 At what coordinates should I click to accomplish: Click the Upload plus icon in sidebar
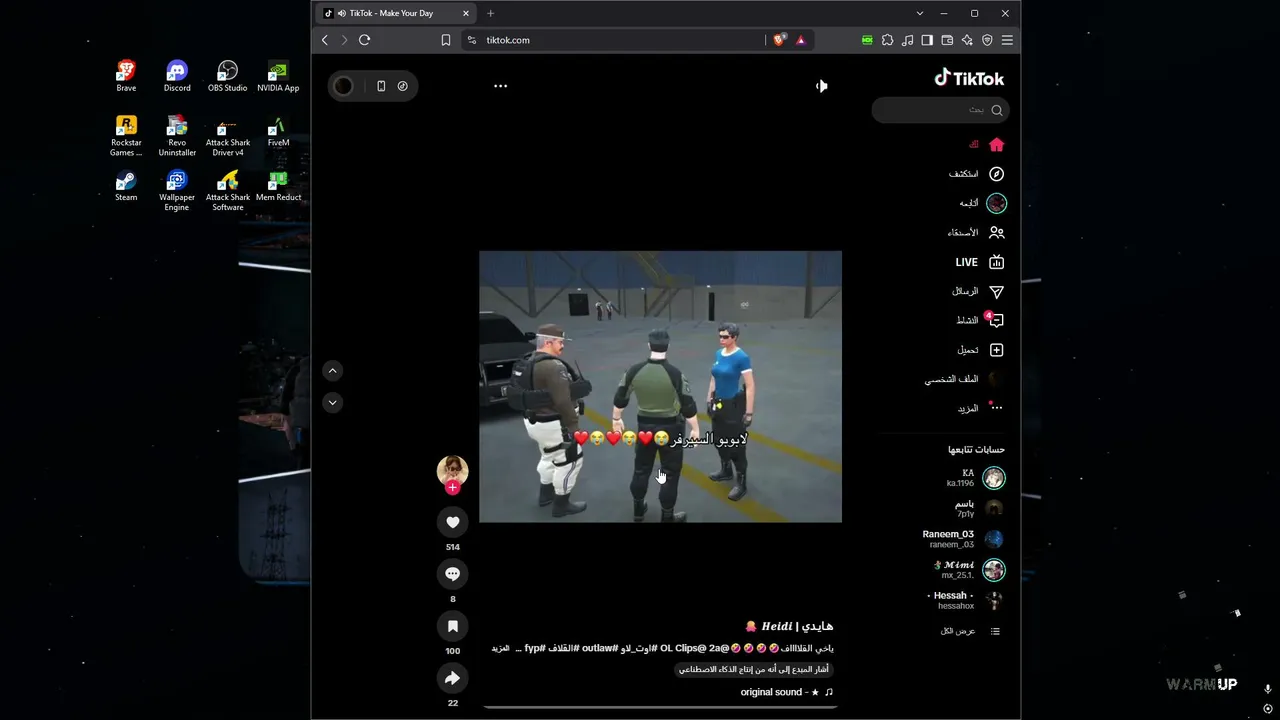[996, 350]
